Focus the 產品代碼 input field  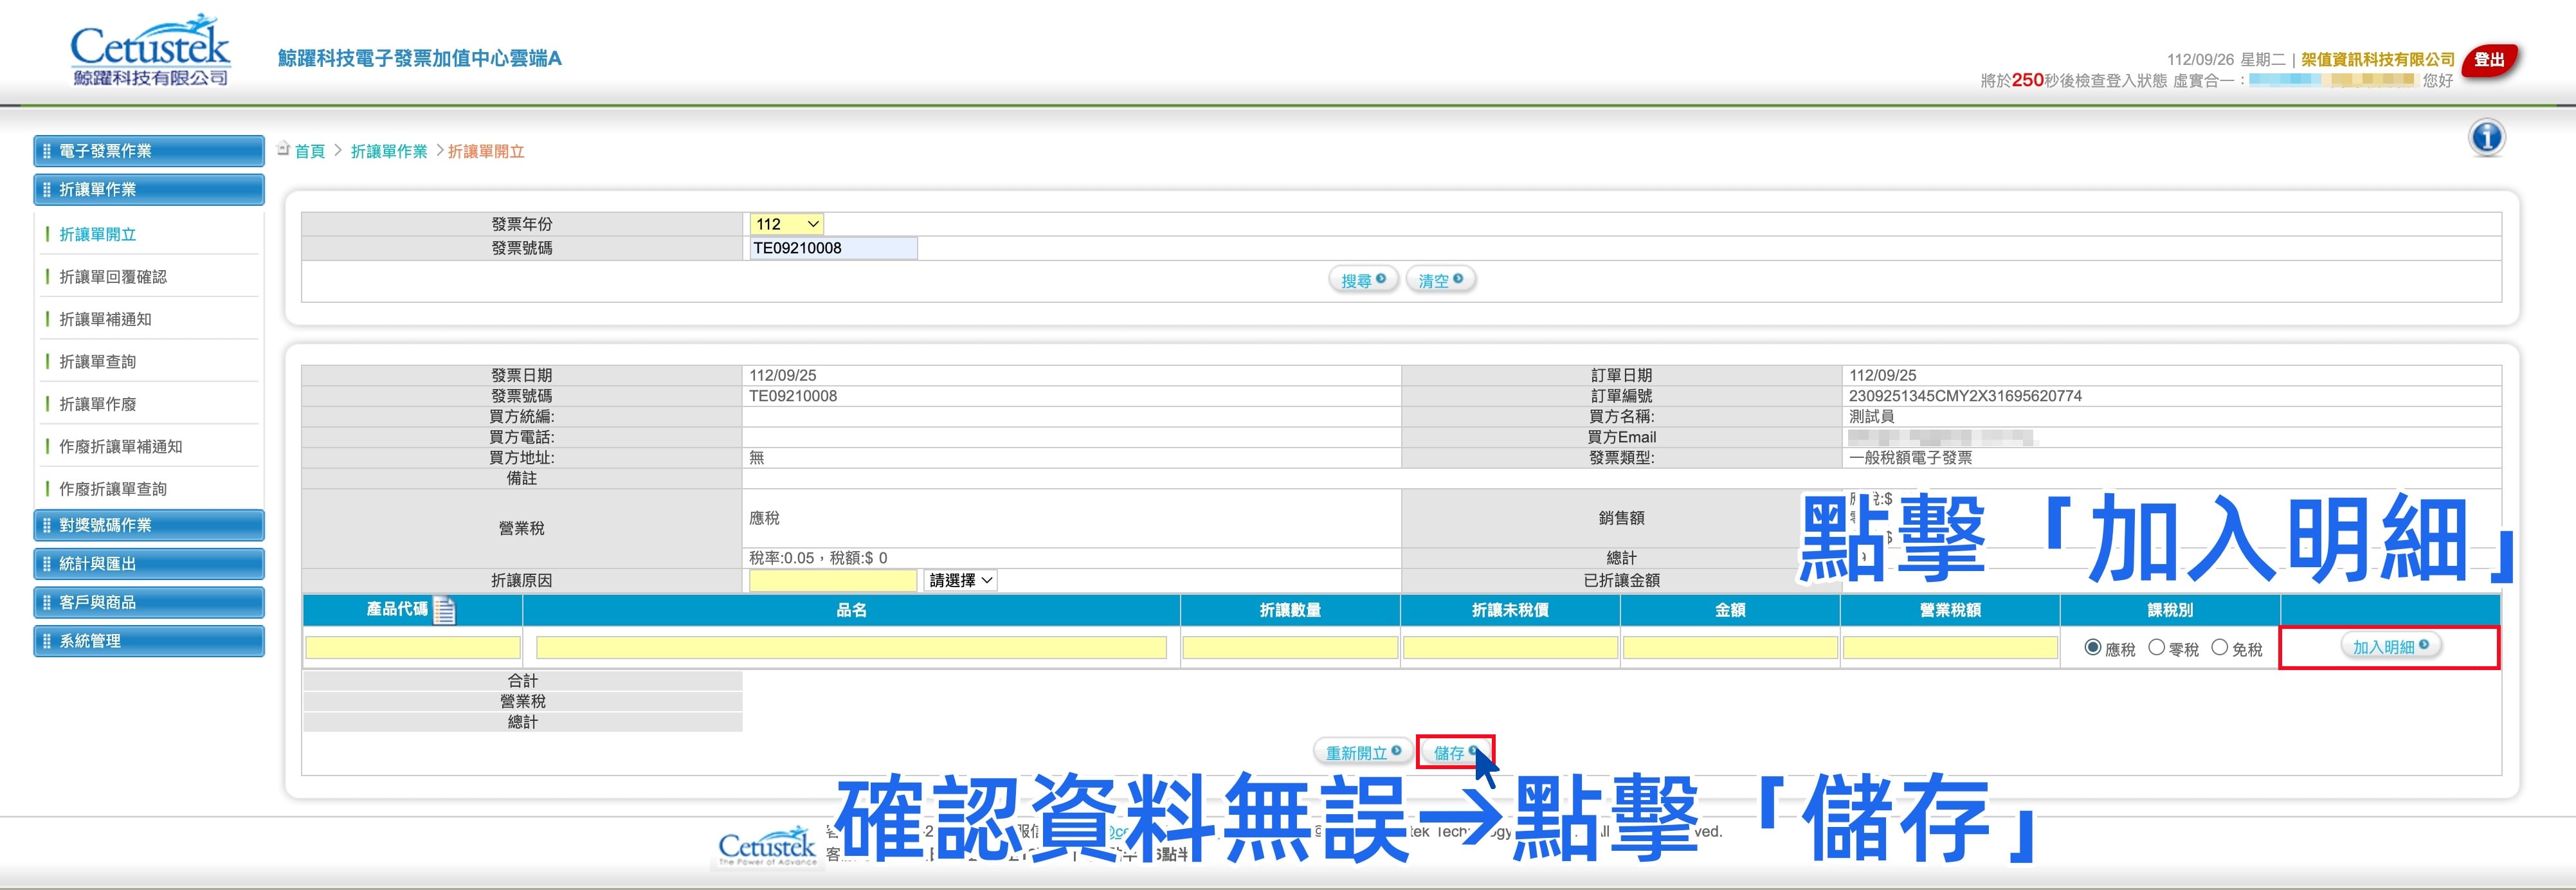[412, 648]
